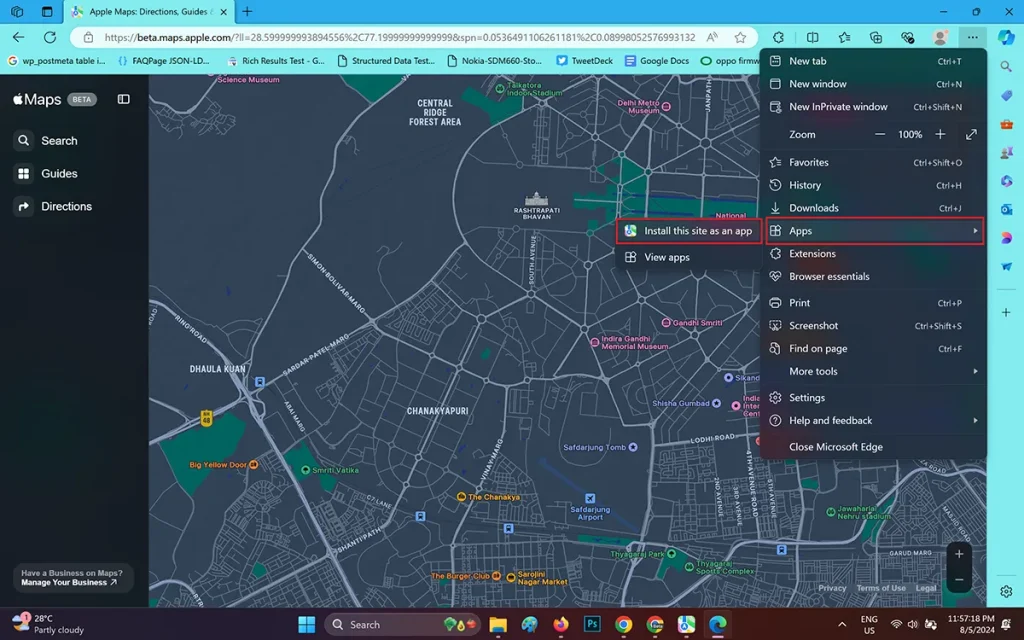Open the Outlook icon in Edge sidebar
This screenshot has height=640, width=1024.
[1006, 209]
